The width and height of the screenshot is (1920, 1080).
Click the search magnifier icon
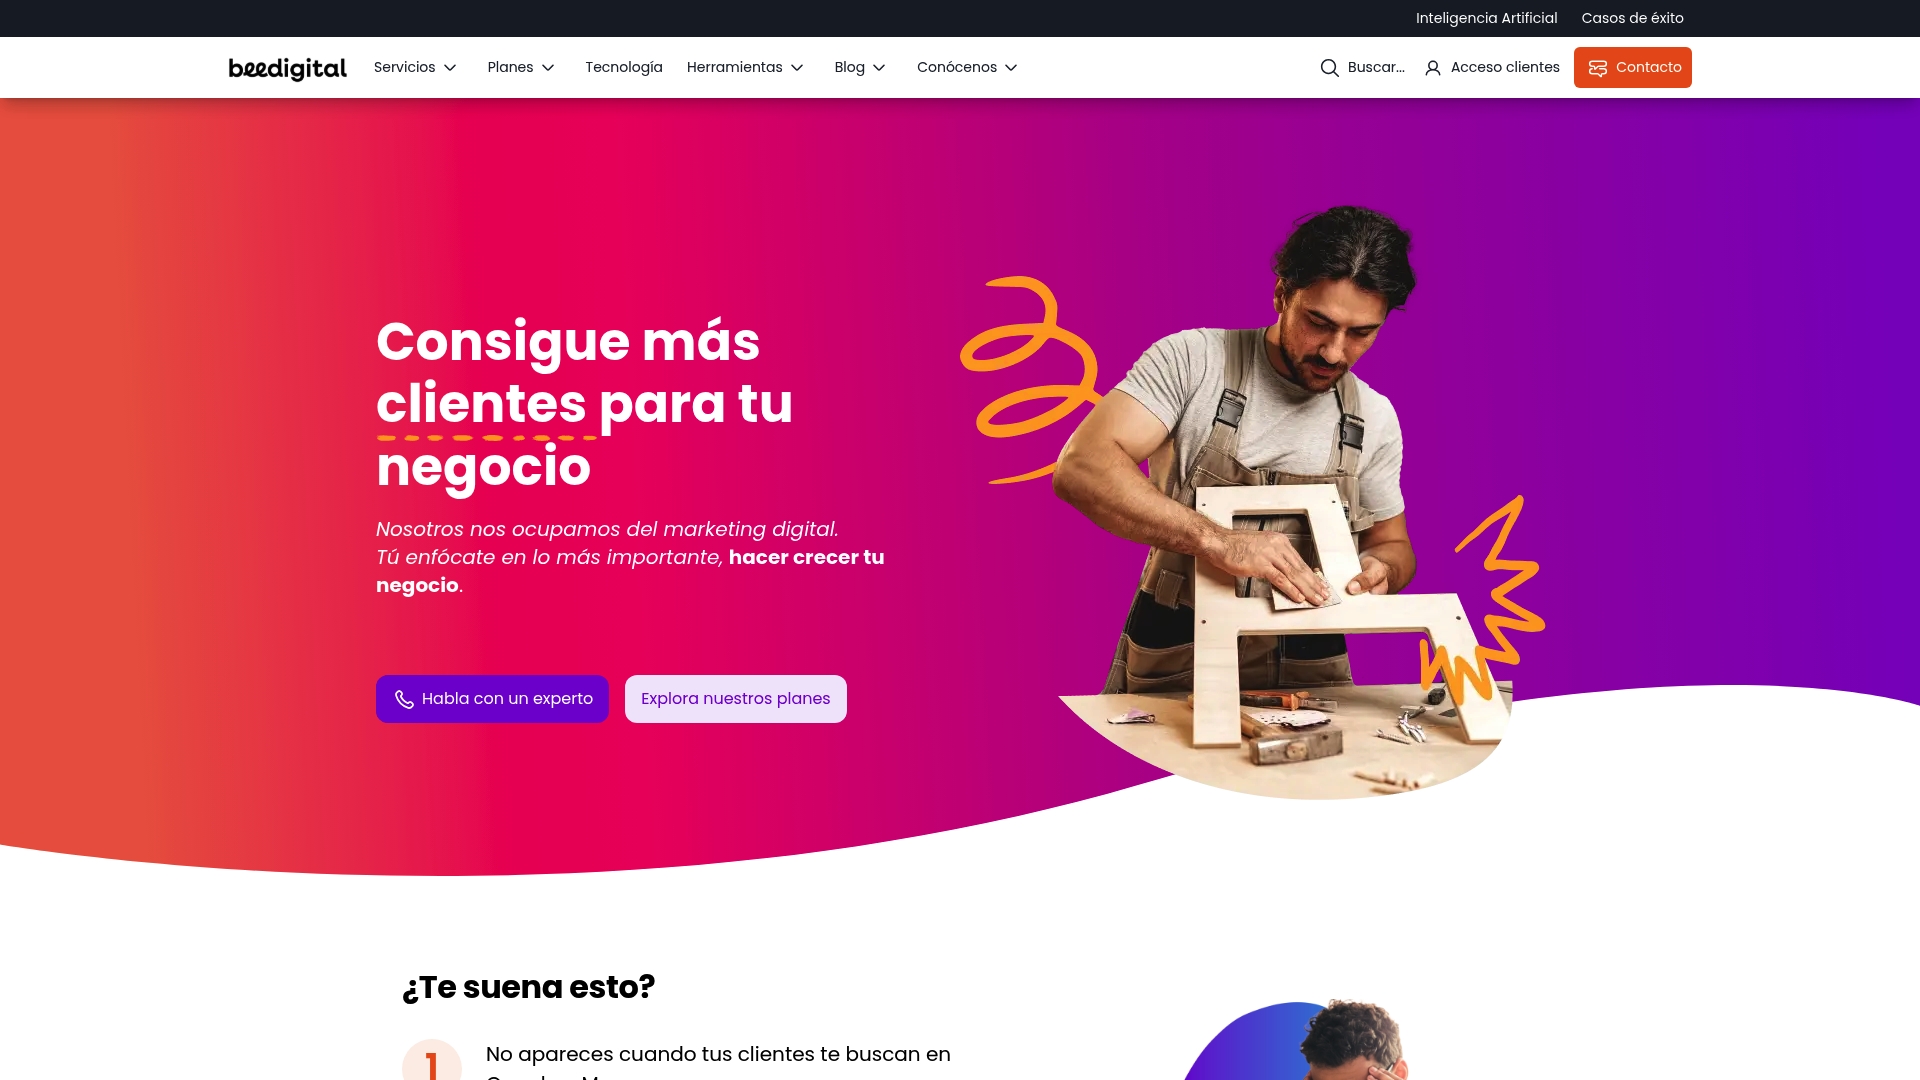point(1329,68)
